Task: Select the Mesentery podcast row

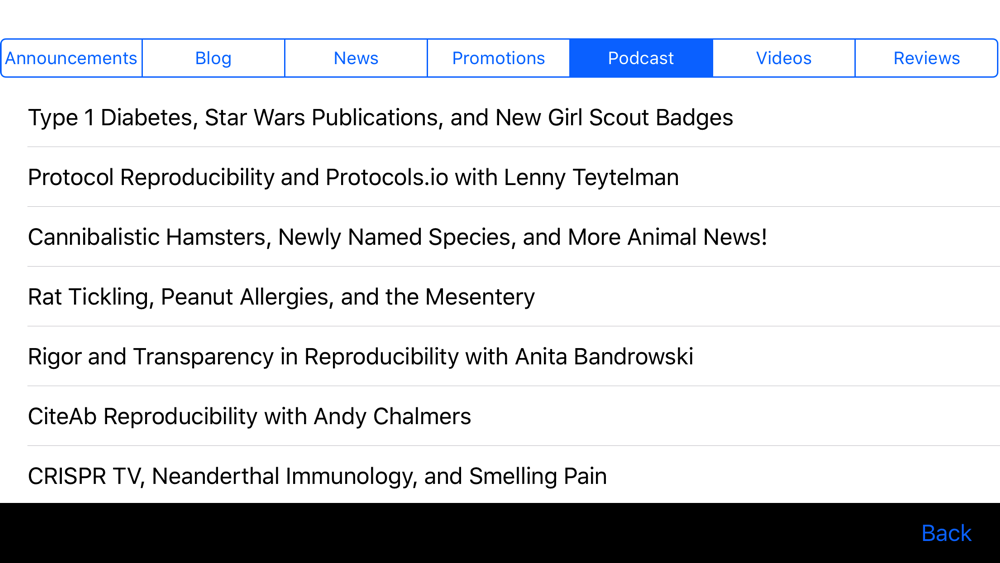Action: coord(281,297)
